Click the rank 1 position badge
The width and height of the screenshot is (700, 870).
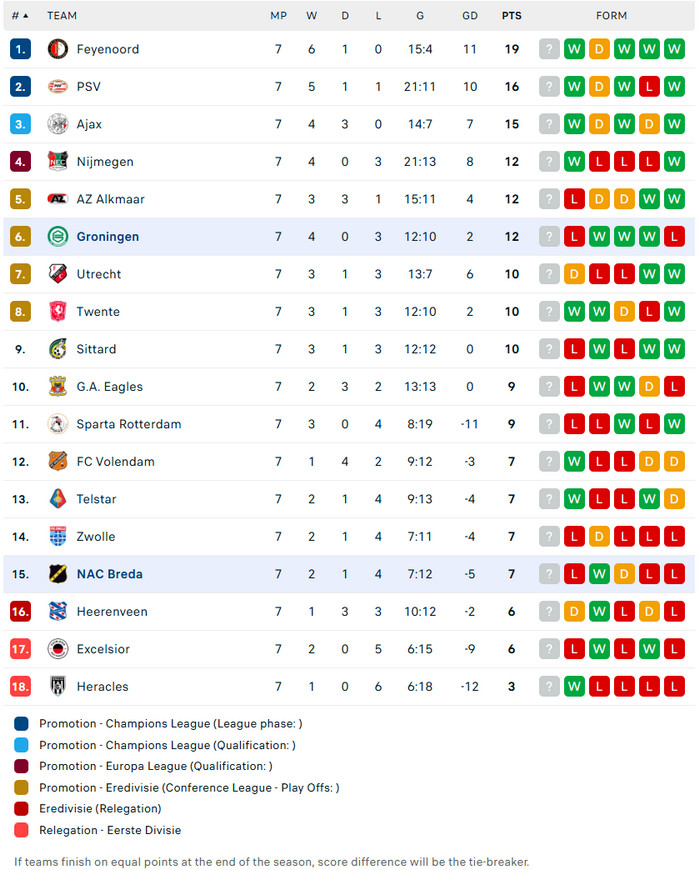[22, 49]
